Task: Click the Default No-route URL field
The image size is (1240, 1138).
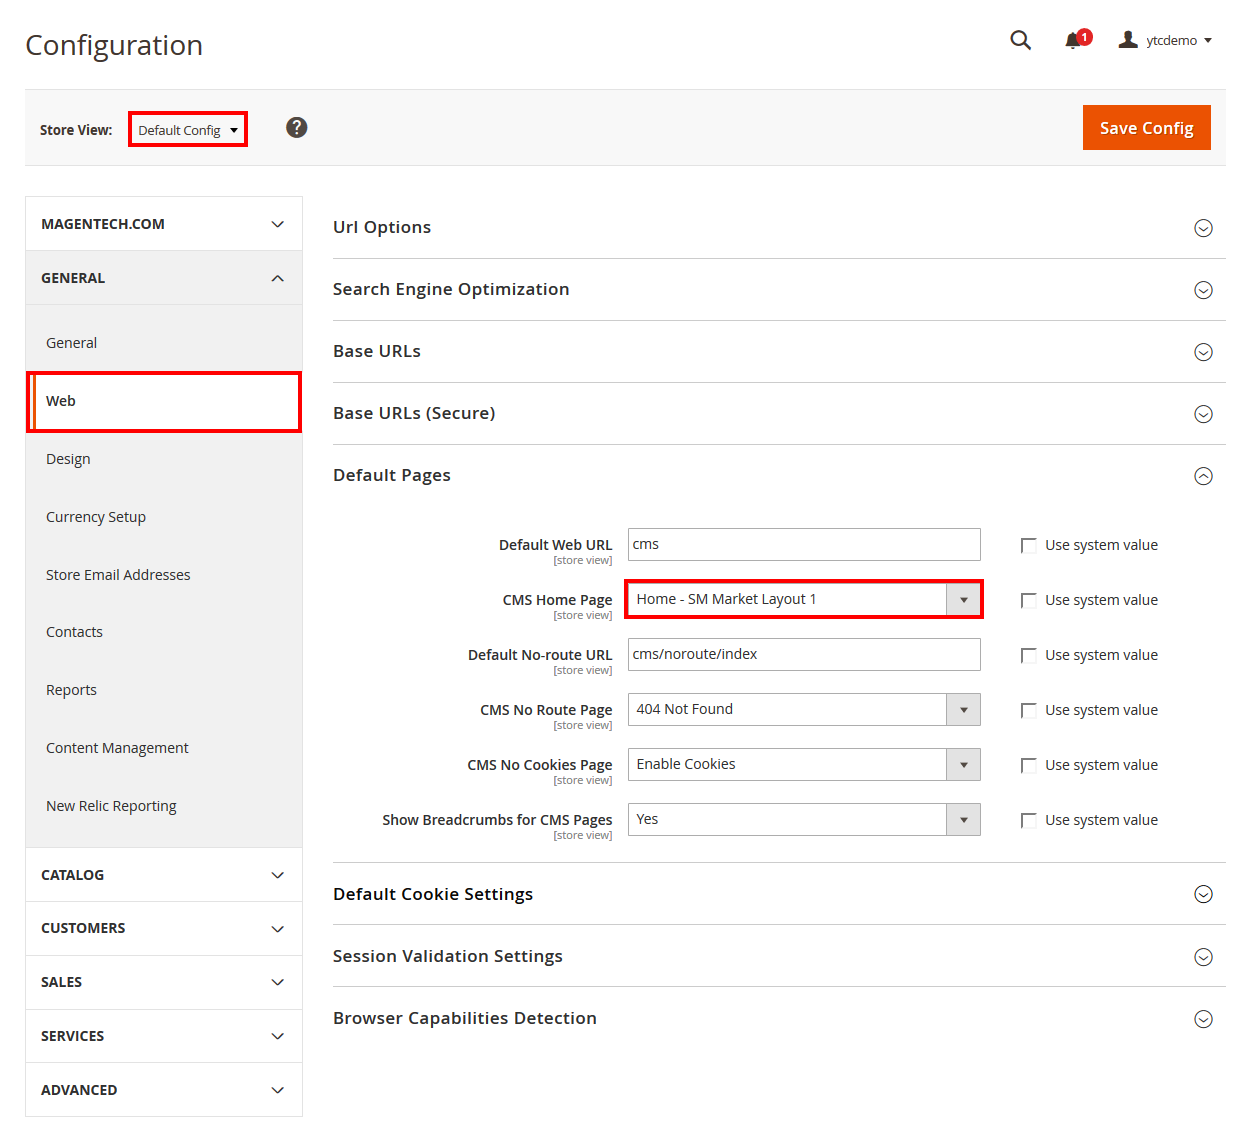Action: (x=803, y=654)
